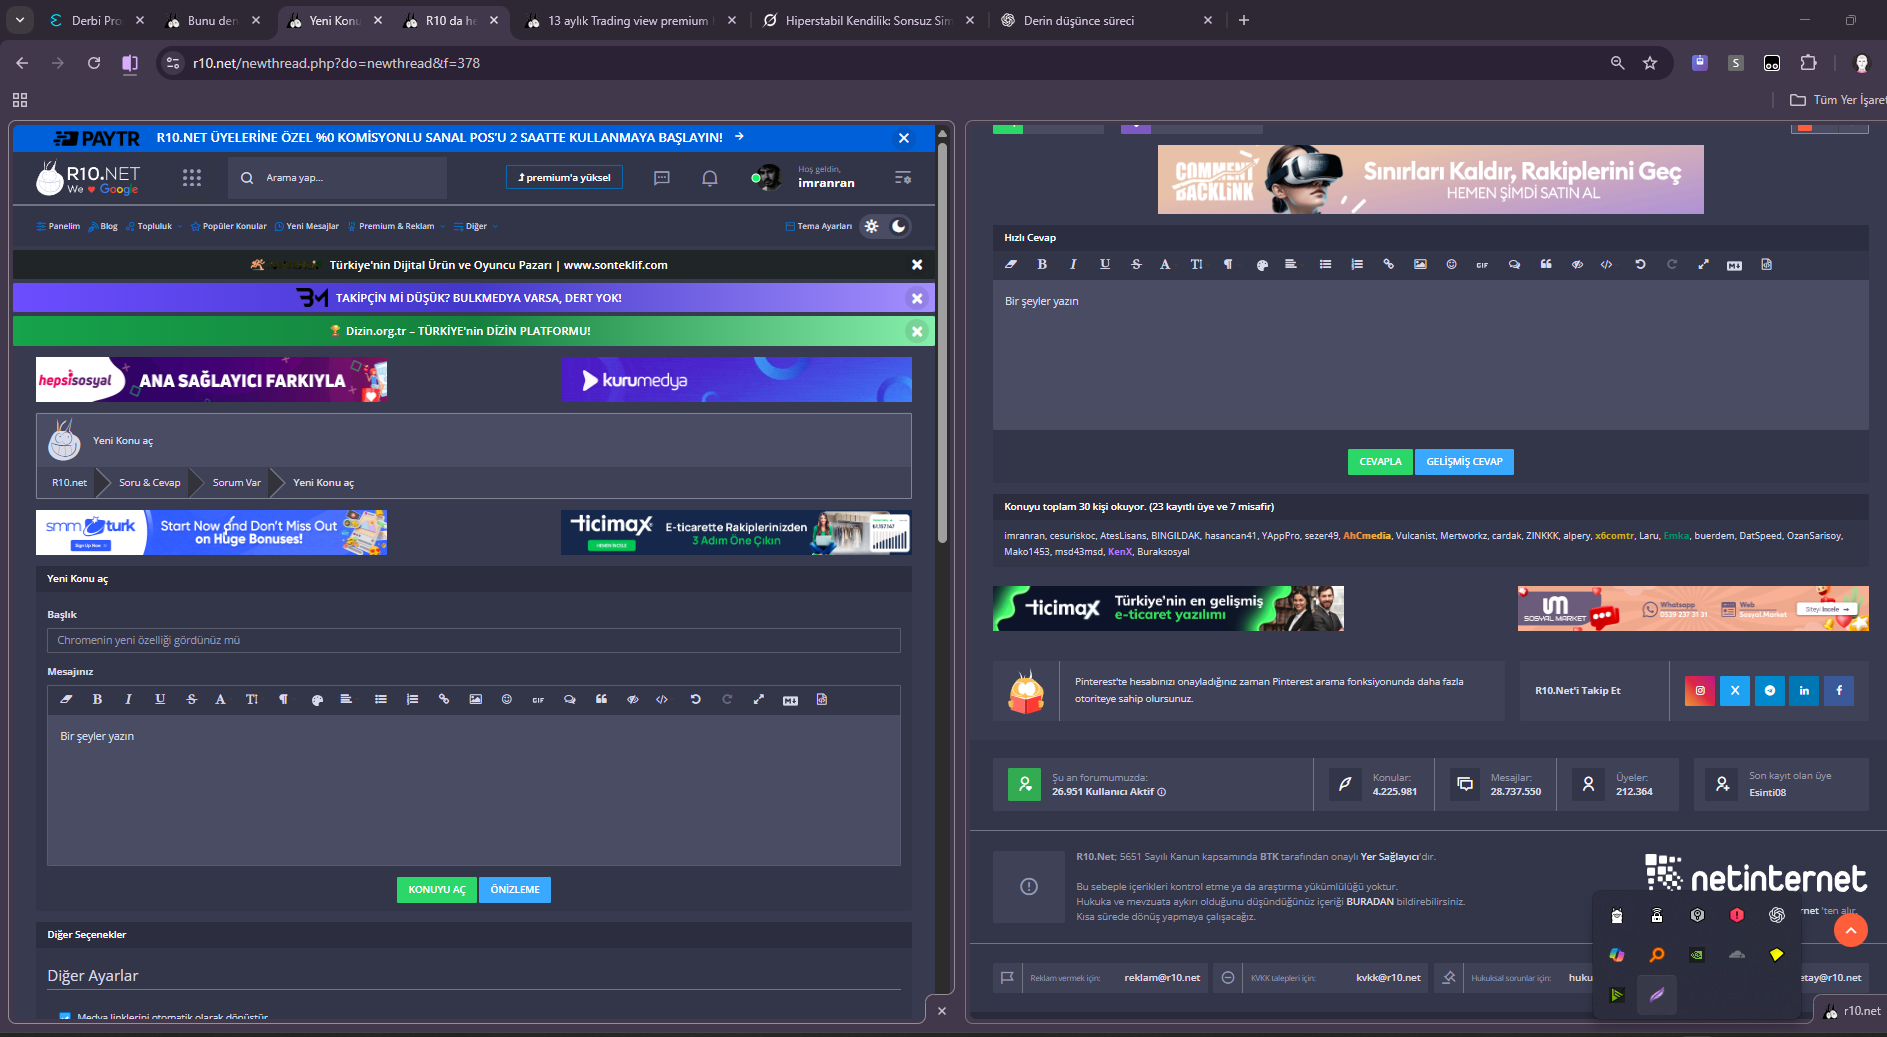Insert a link from the Mesajınız editor toolbar
Image resolution: width=1887 pixels, height=1037 pixels.
pyautogui.click(x=444, y=700)
